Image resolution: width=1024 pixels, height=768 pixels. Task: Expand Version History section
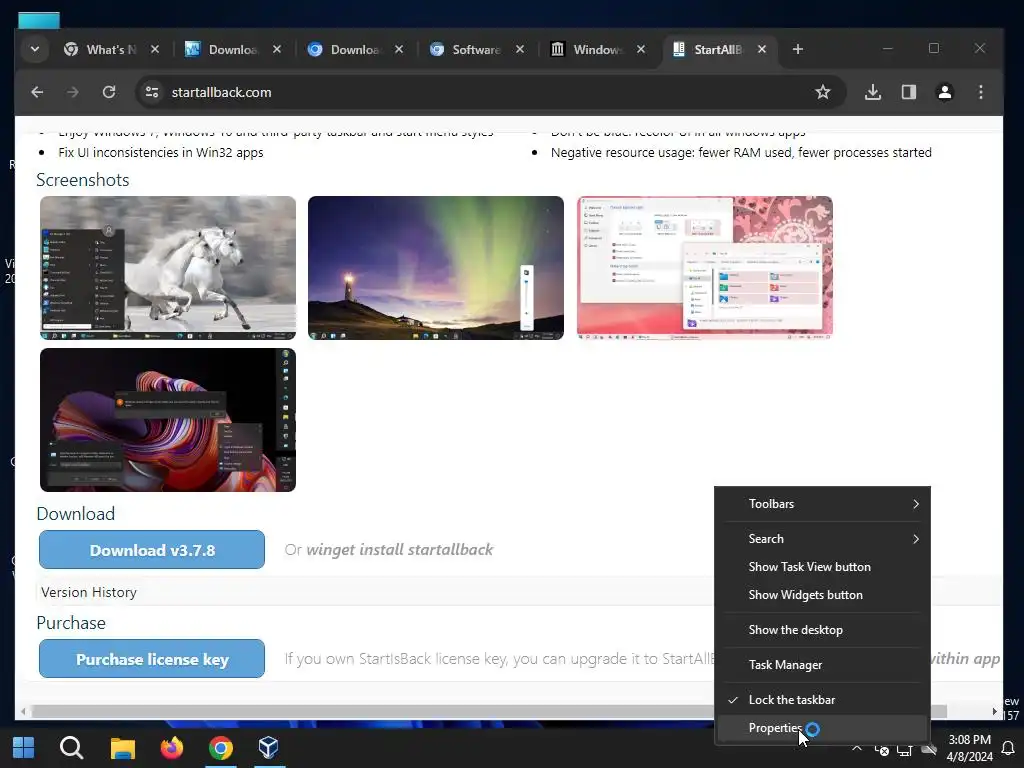coord(89,592)
